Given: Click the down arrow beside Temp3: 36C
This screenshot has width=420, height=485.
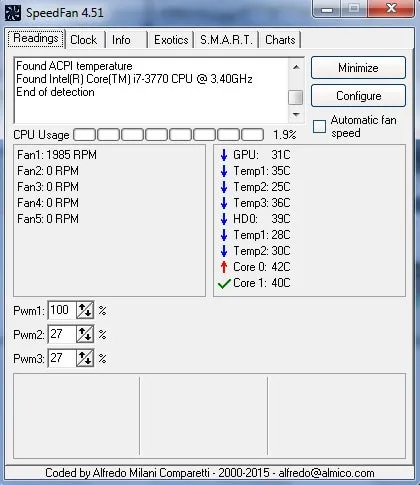Looking at the screenshot, I should [224, 203].
